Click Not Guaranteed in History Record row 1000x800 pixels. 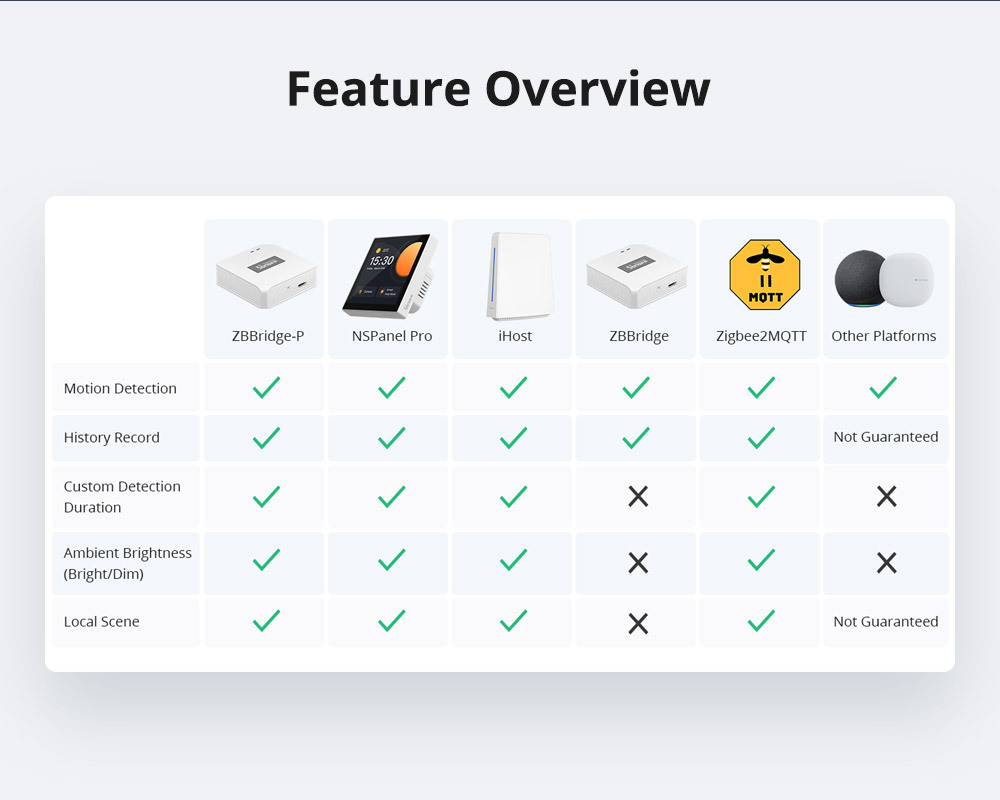pyautogui.click(x=886, y=437)
